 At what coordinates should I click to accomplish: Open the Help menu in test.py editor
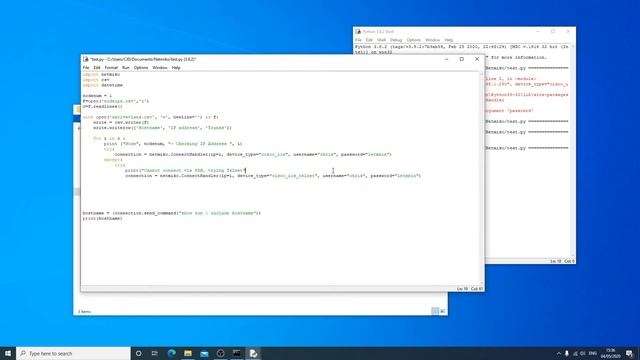176,68
